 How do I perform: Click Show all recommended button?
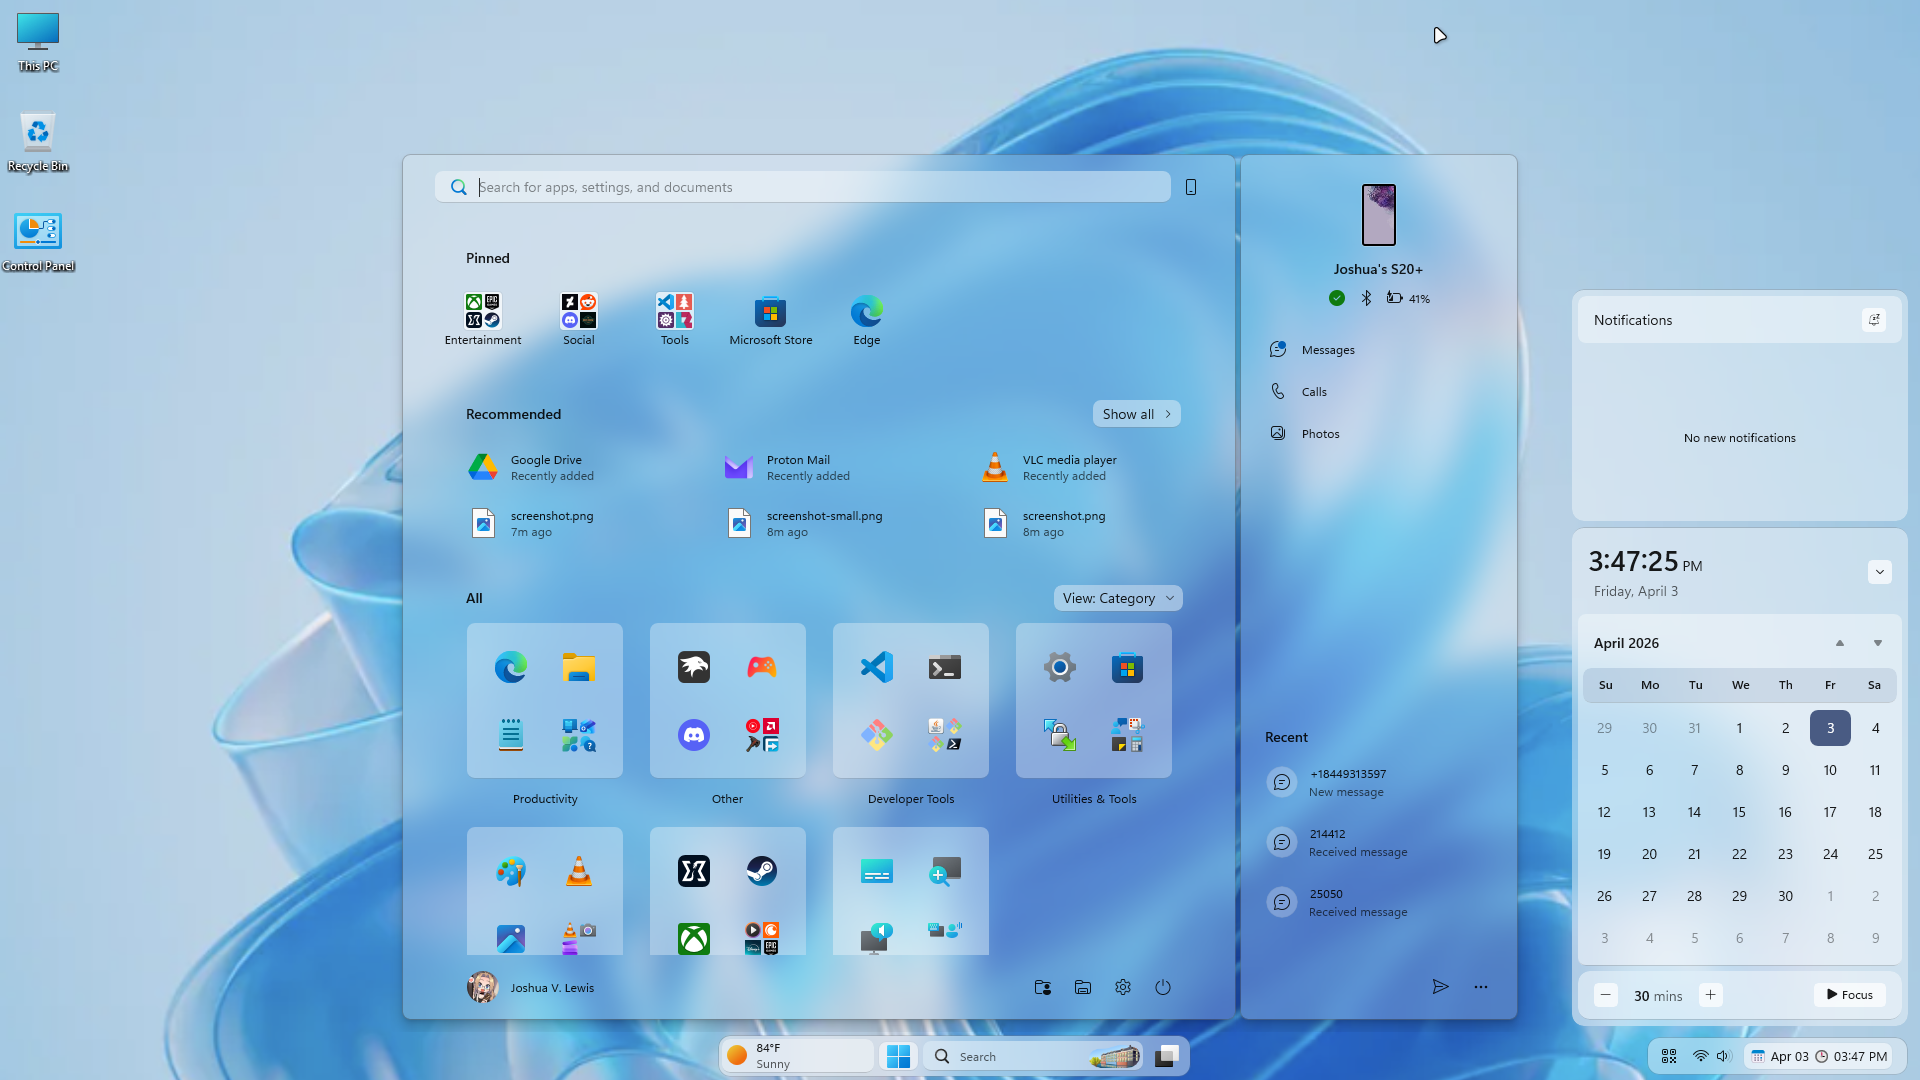point(1136,414)
